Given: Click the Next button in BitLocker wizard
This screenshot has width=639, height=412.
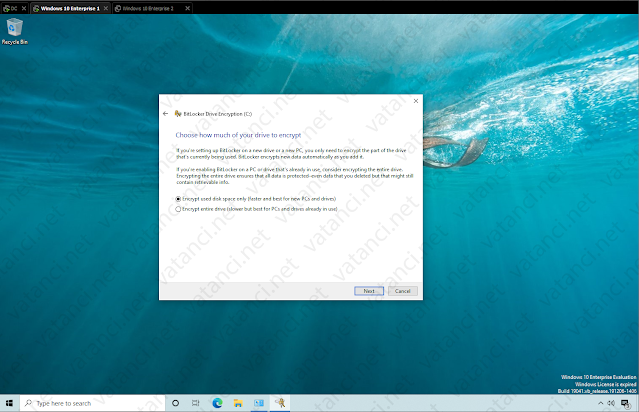Looking at the screenshot, I should point(369,291).
